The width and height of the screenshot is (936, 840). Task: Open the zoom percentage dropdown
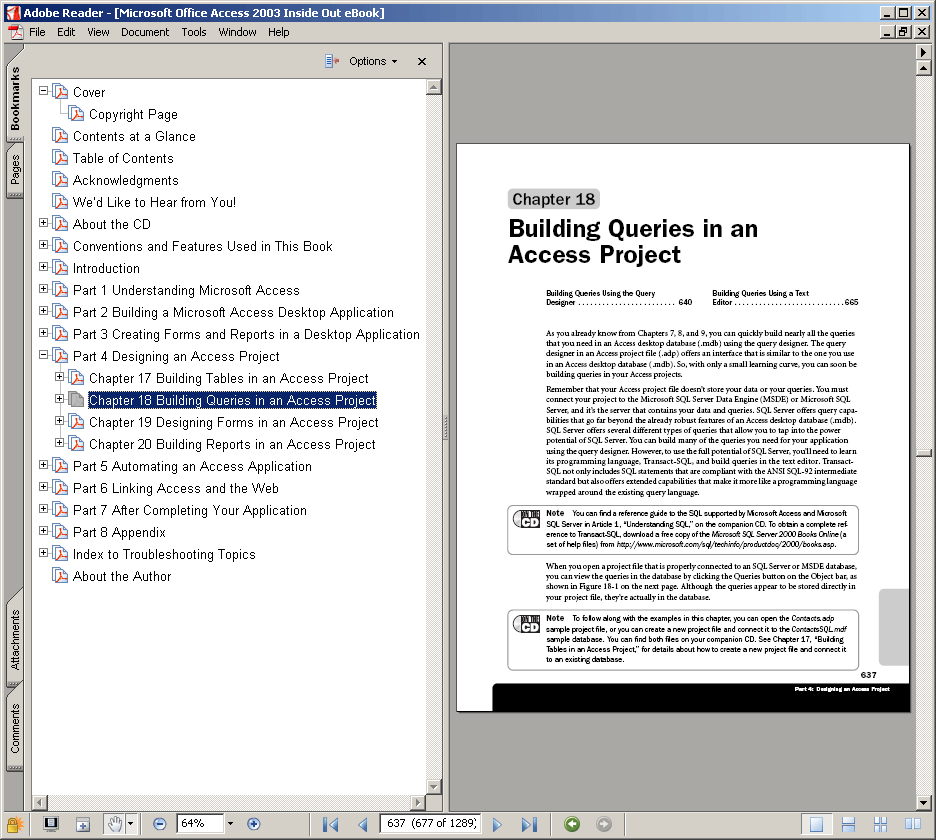(x=230, y=824)
